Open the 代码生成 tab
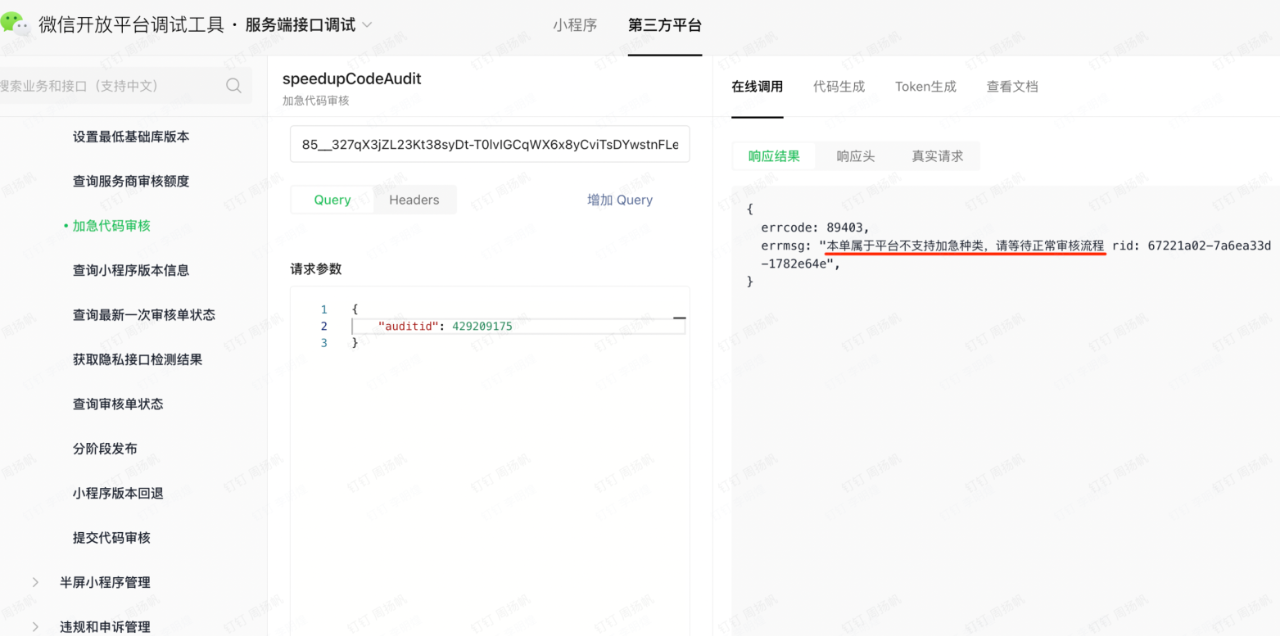 tap(839, 87)
